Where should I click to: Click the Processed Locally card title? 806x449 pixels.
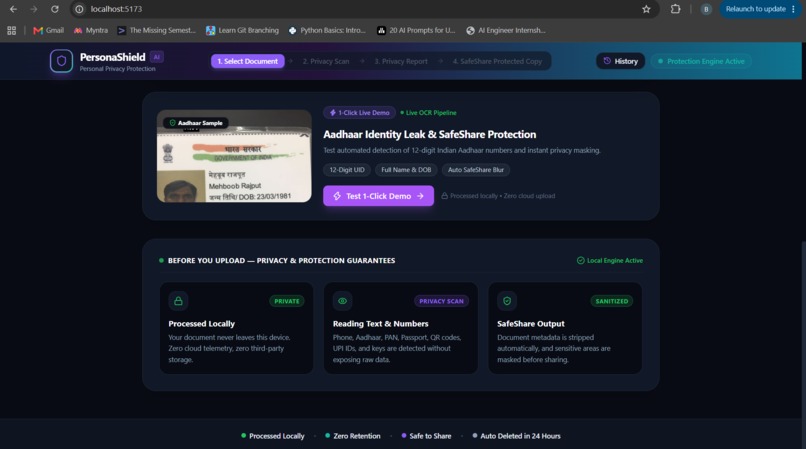click(202, 324)
